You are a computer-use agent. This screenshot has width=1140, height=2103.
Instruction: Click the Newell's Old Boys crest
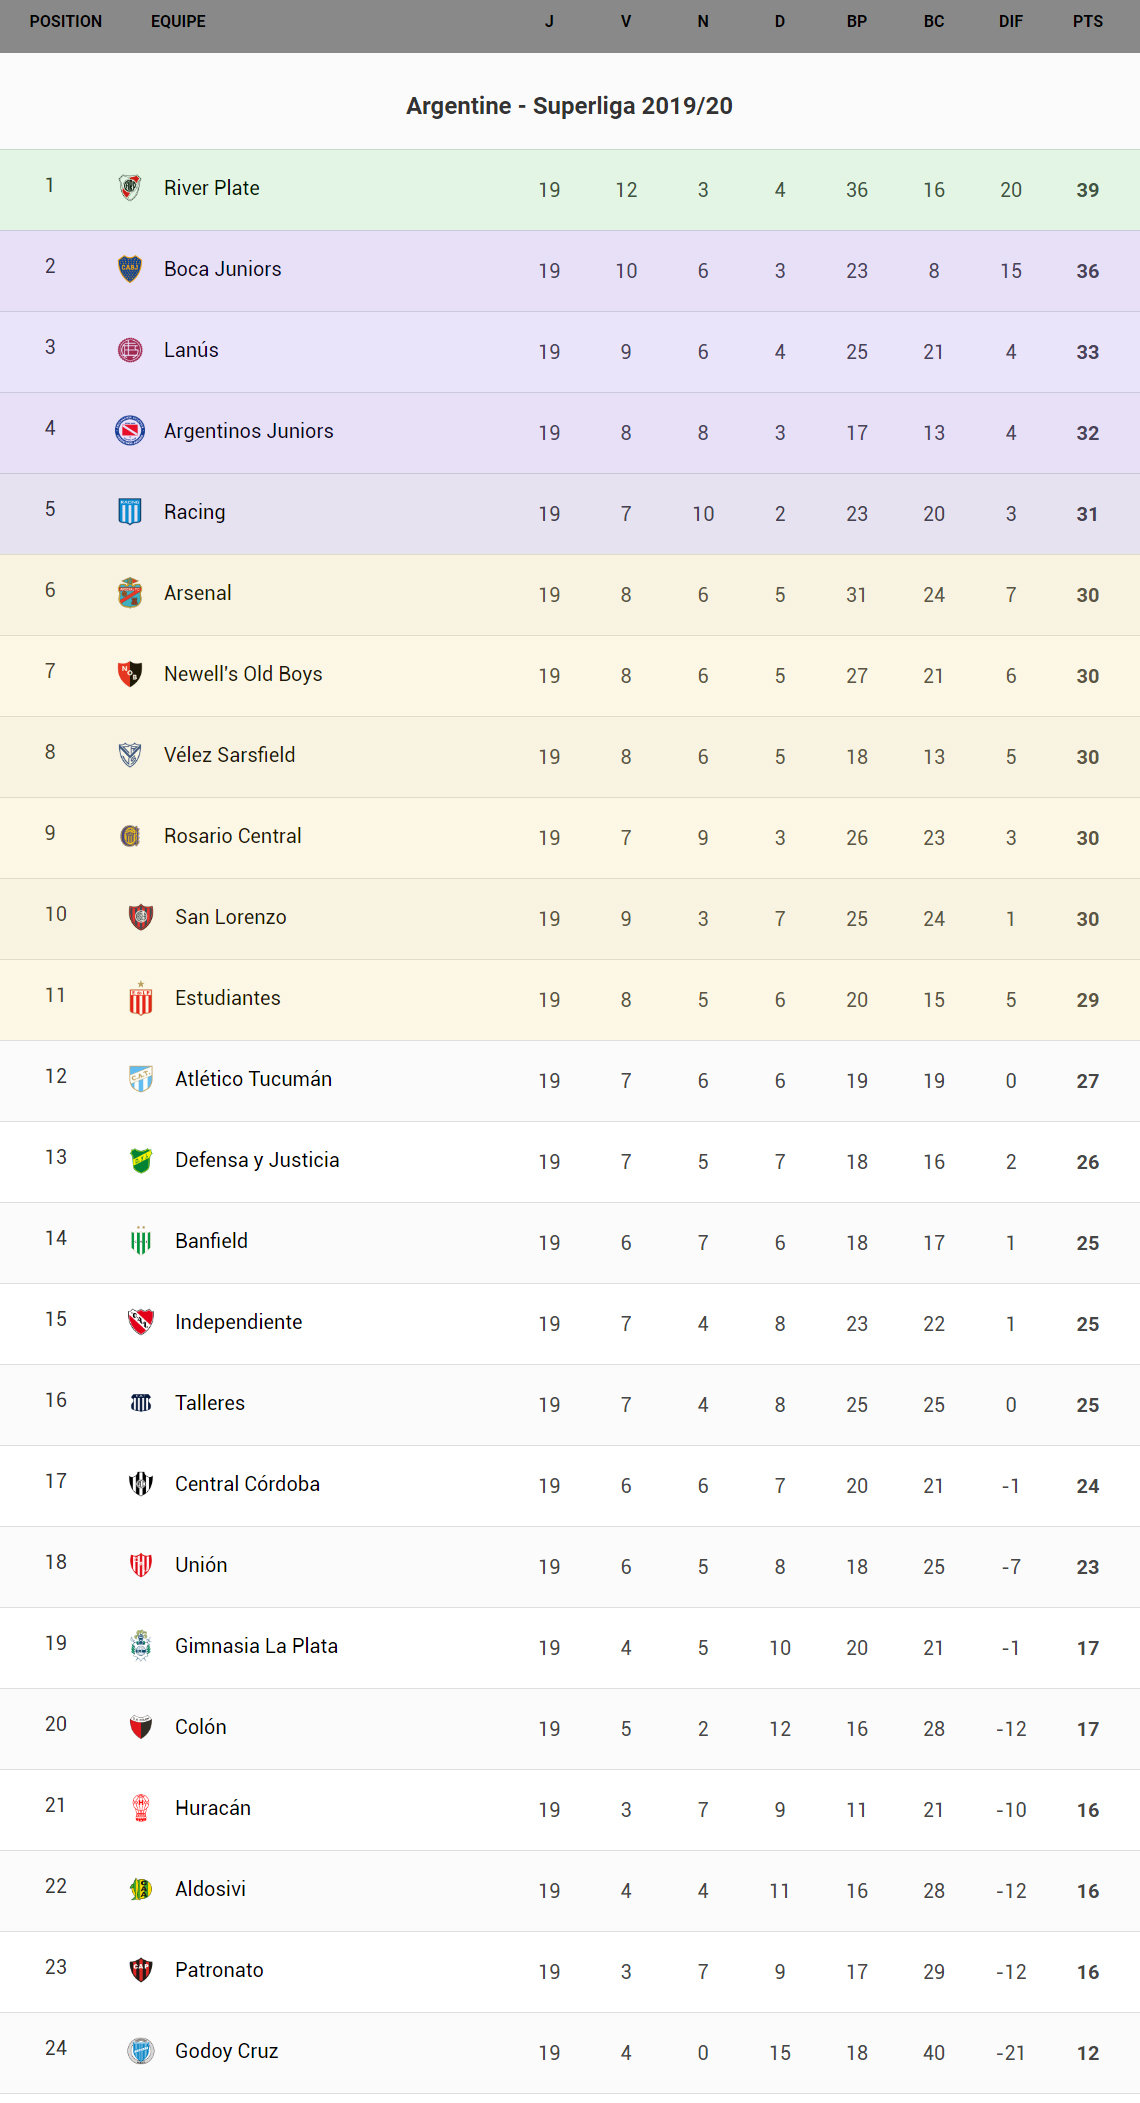coord(130,674)
